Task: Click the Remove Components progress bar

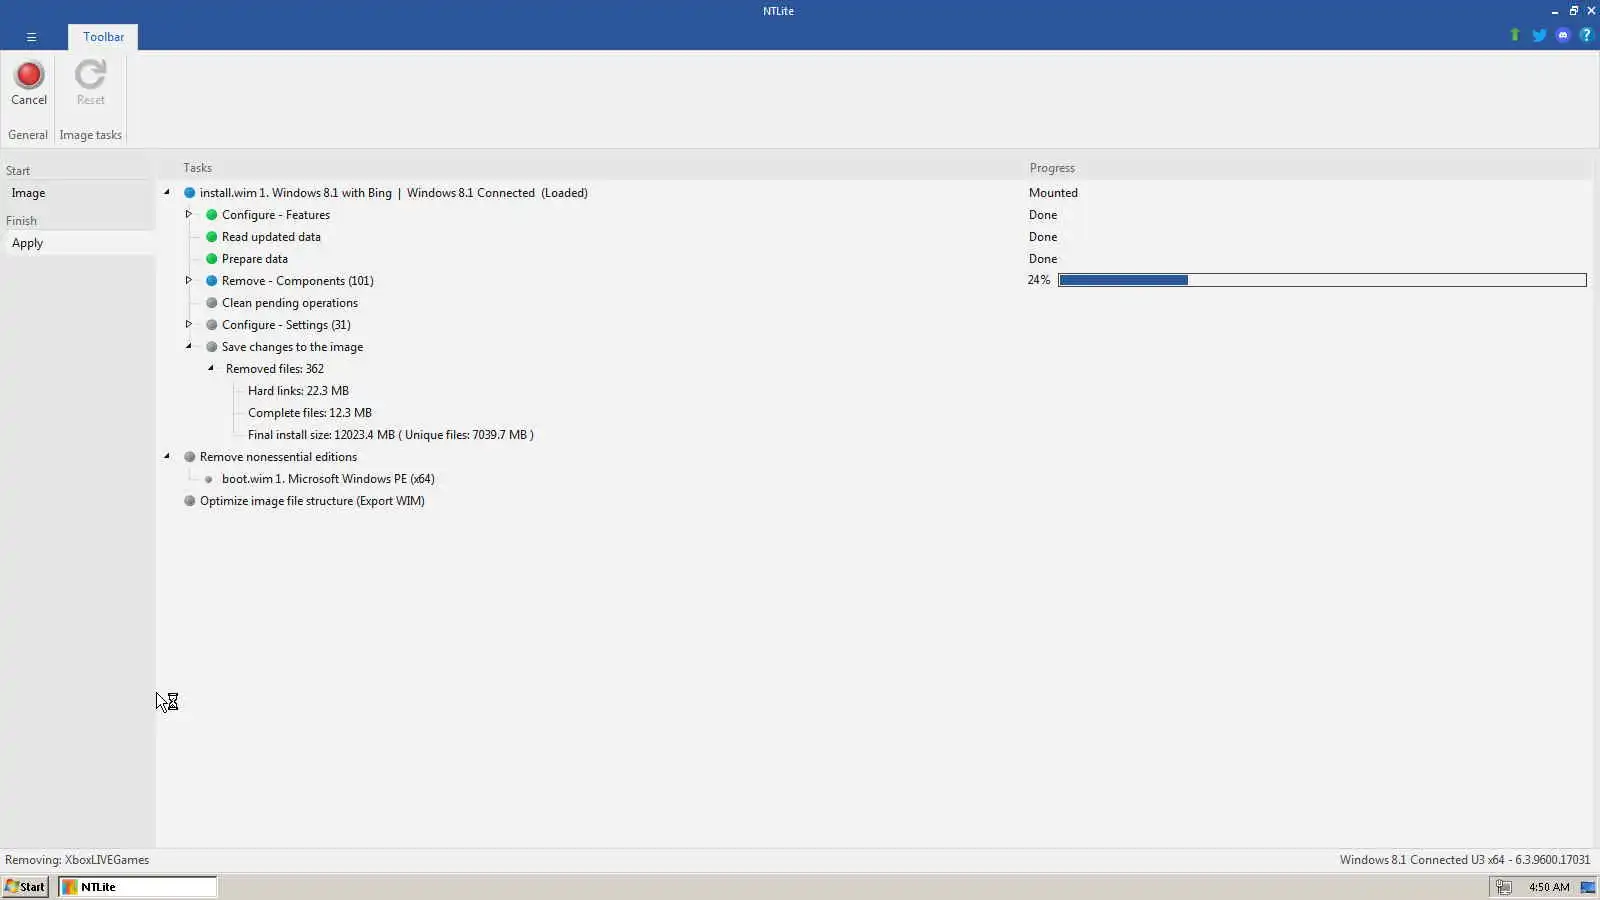Action: click(x=1322, y=280)
